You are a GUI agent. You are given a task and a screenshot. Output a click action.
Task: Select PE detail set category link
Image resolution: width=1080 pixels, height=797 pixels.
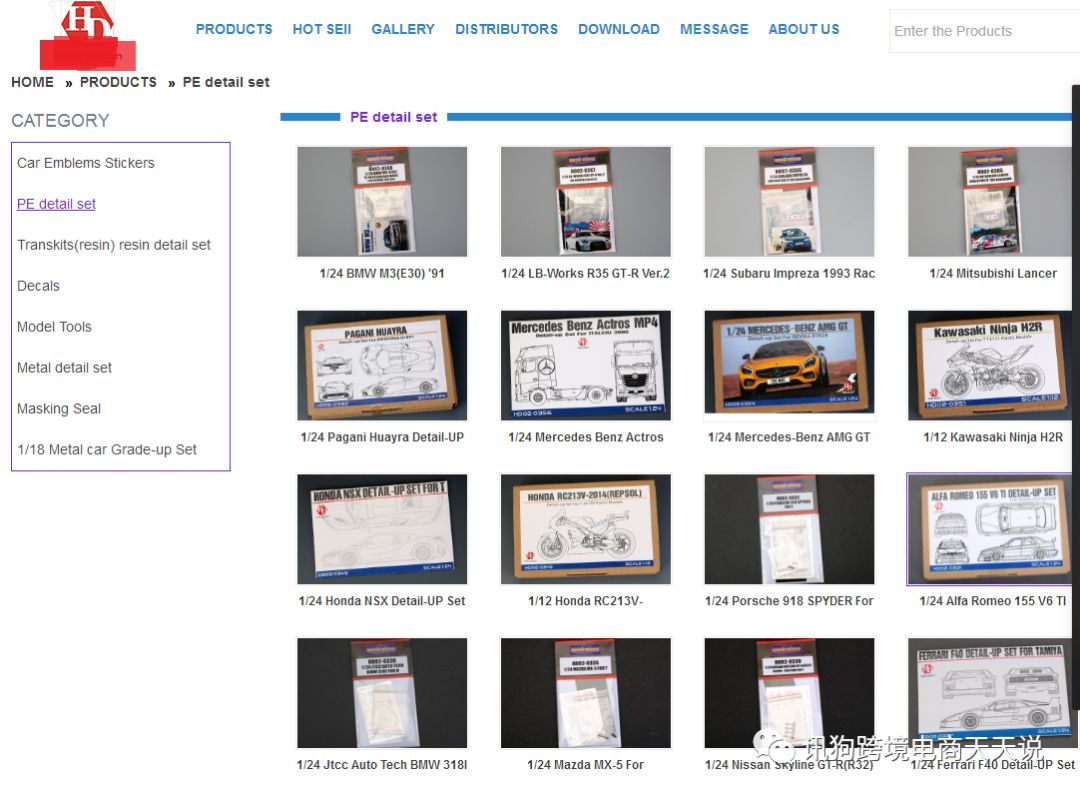[x=56, y=204]
